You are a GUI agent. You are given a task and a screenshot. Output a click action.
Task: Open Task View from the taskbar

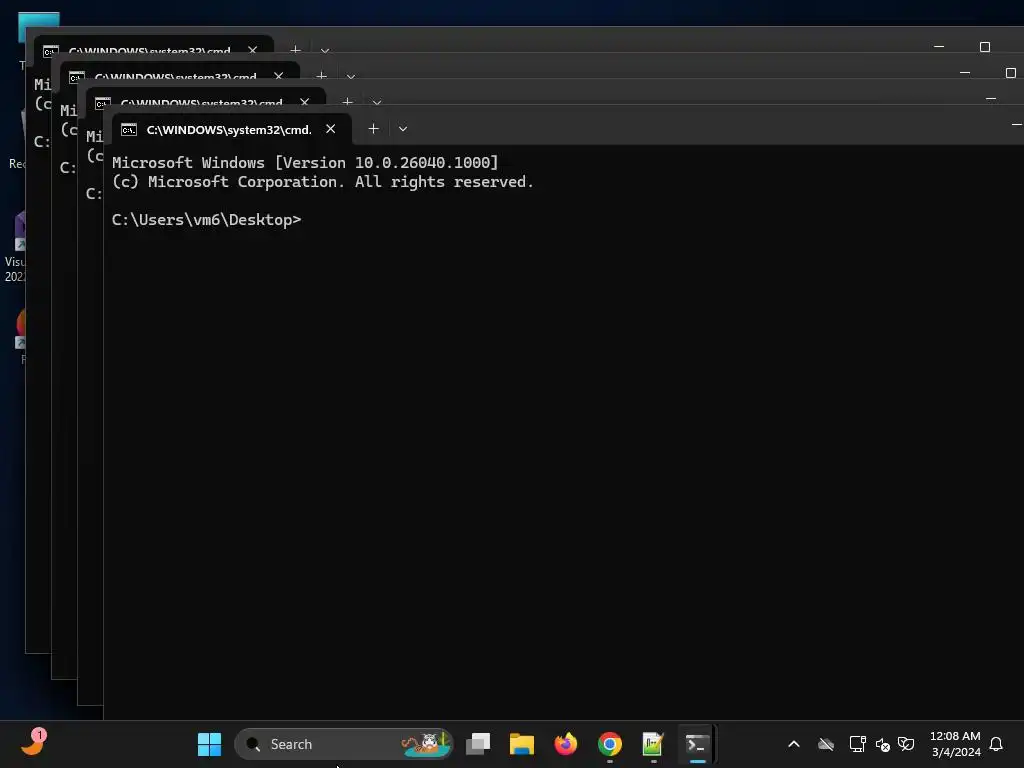point(478,744)
